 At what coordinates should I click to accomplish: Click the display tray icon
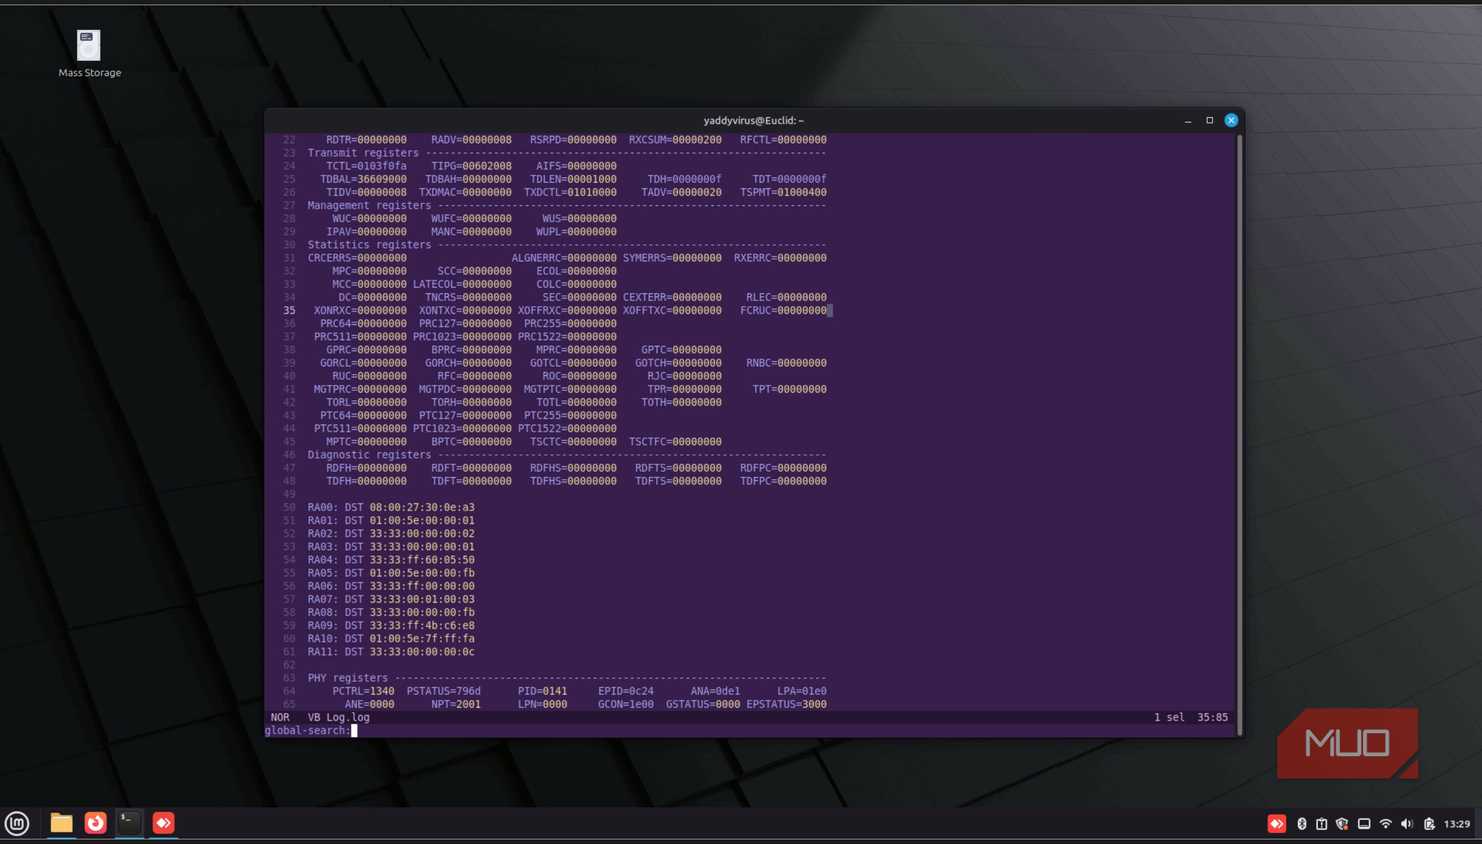(x=1364, y=824)
